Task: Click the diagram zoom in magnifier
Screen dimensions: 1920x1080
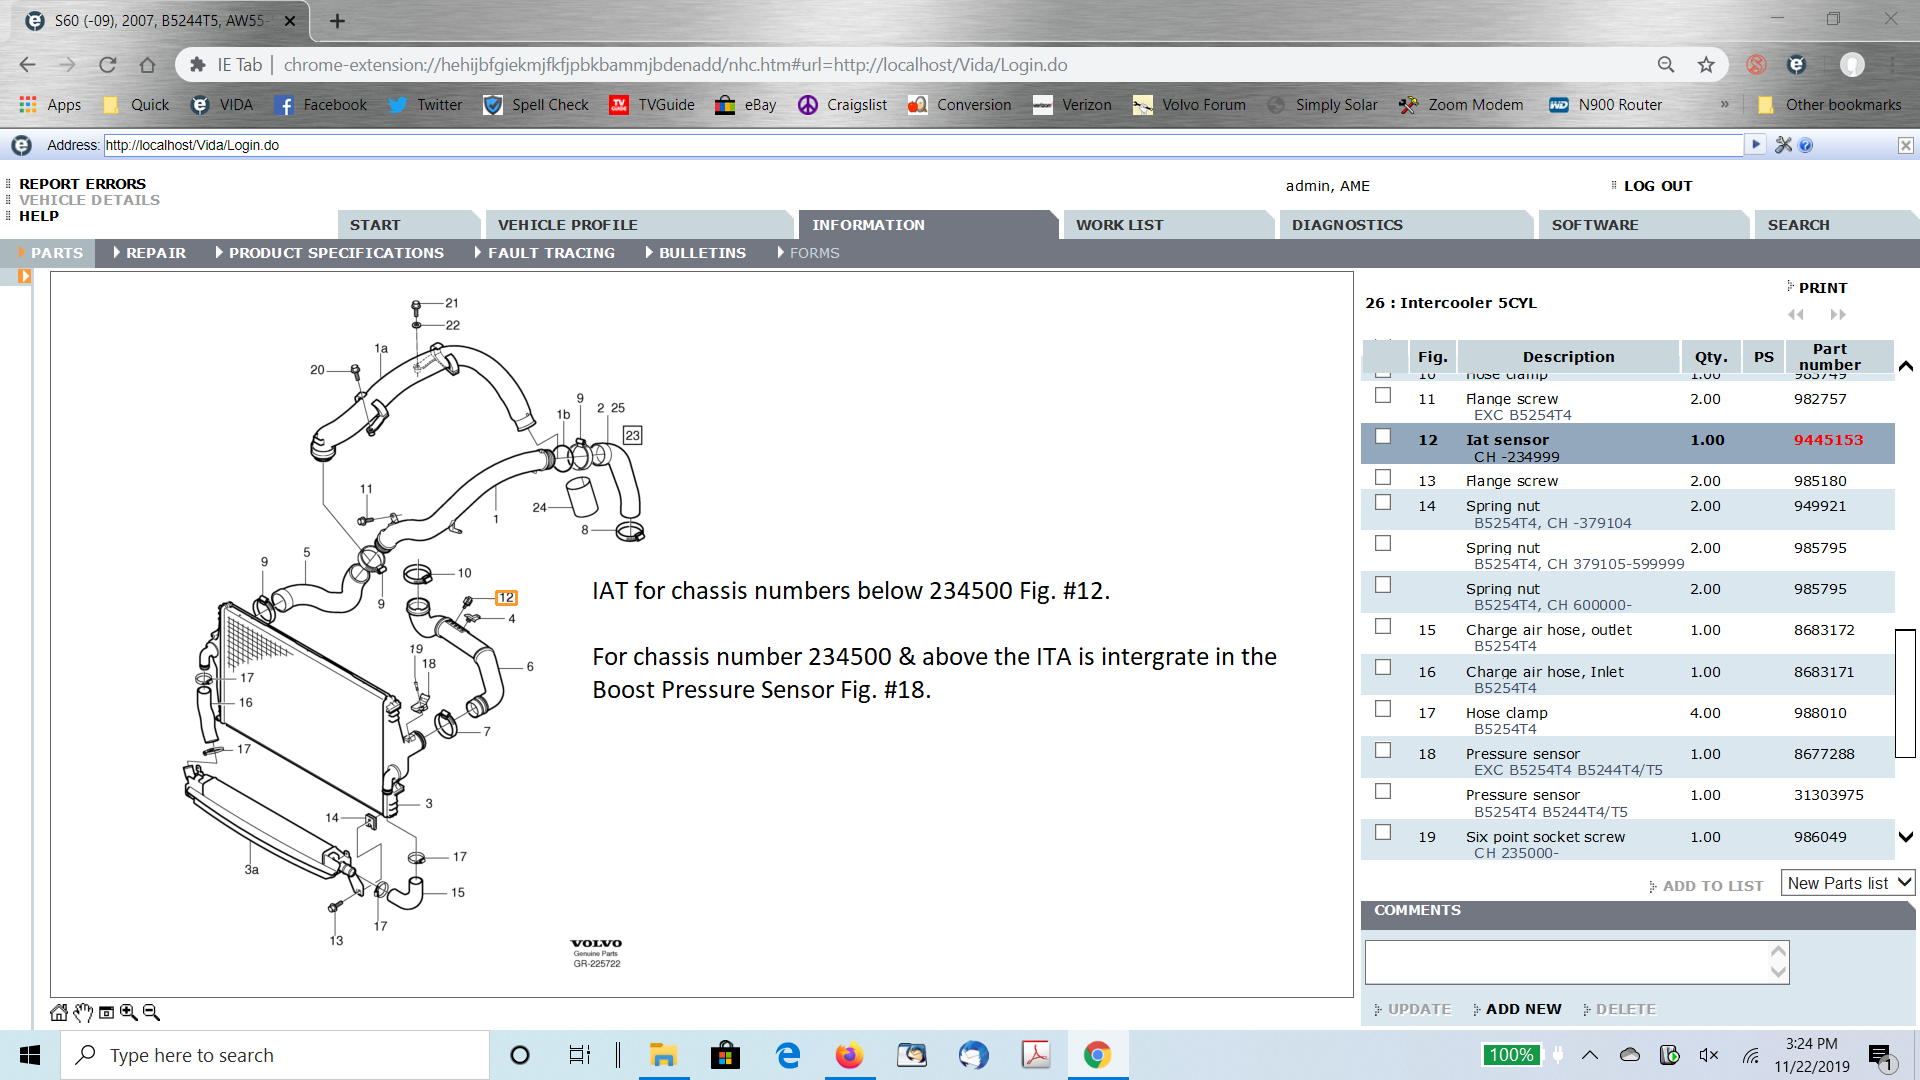Action: (x=129, y=1012)
